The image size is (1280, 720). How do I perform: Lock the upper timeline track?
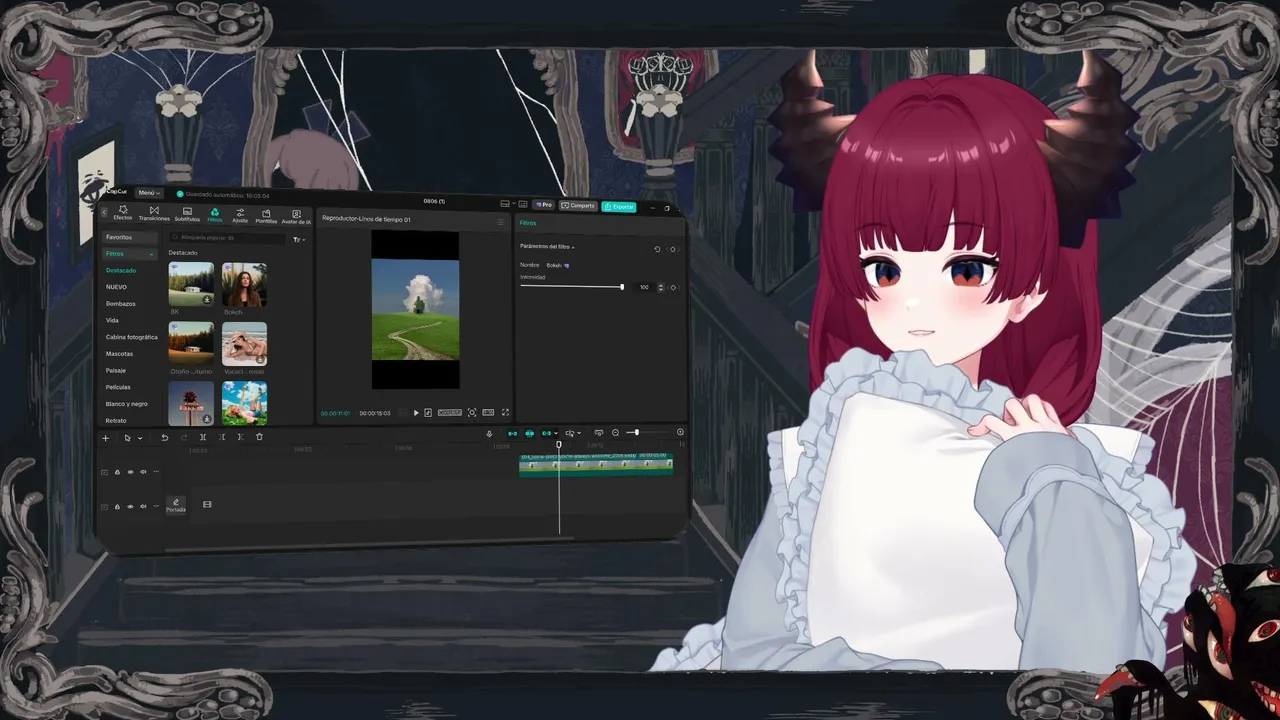coord(117,472)
